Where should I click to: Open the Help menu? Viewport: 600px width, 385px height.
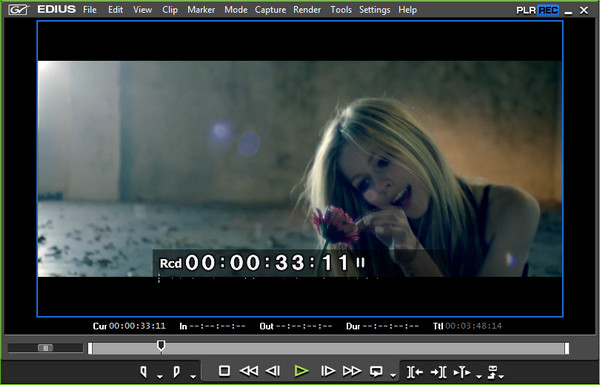408,10
